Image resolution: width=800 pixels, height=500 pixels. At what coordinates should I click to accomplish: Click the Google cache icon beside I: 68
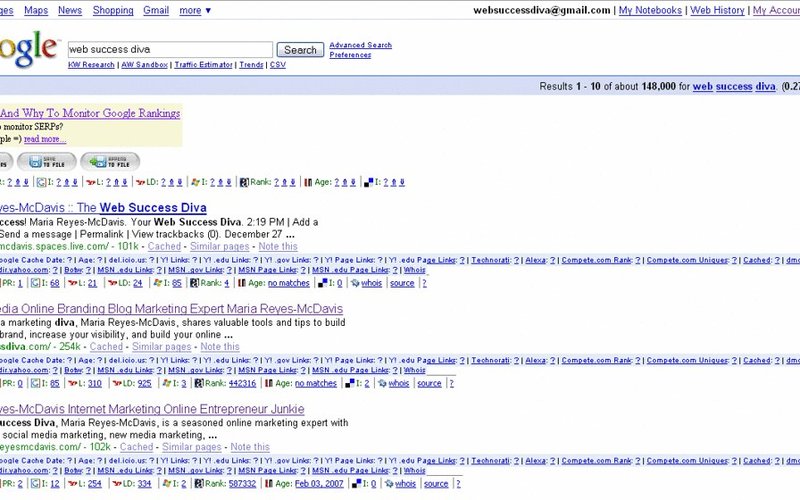[x=35, y=283]
